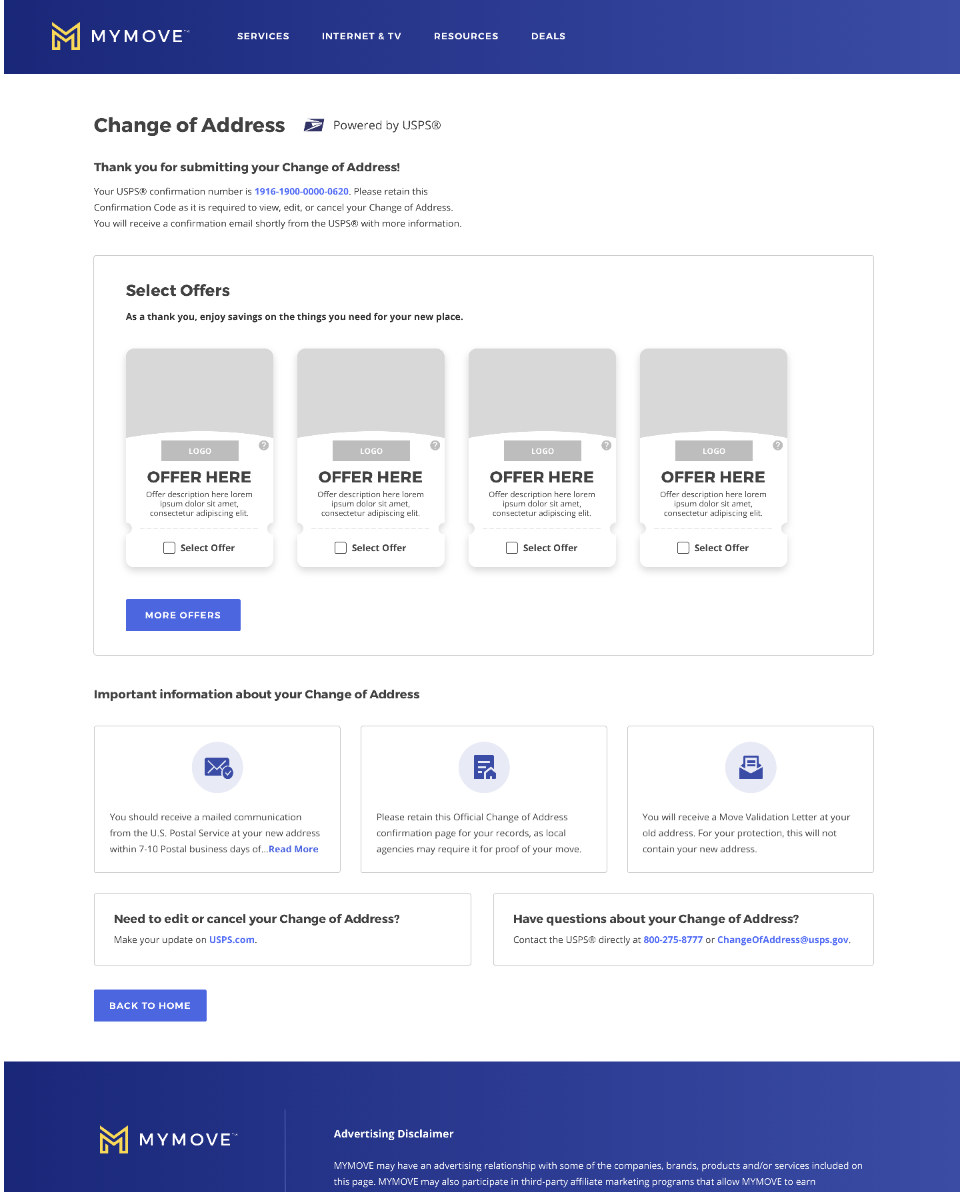
Task: Click the LOGO placeholder on the fourth offer card
Action: tap(714, 451)
